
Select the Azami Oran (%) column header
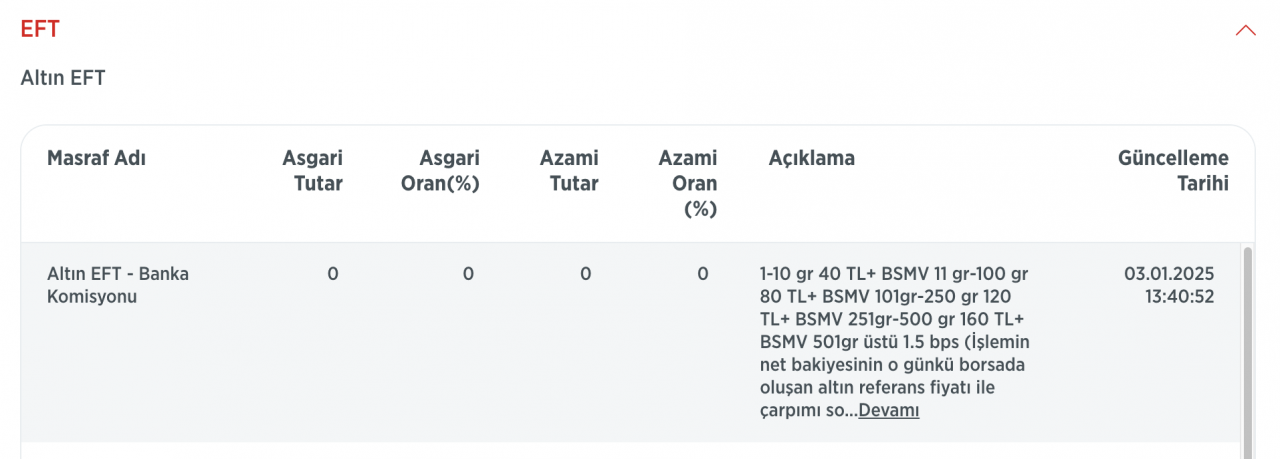coord(688,184)
